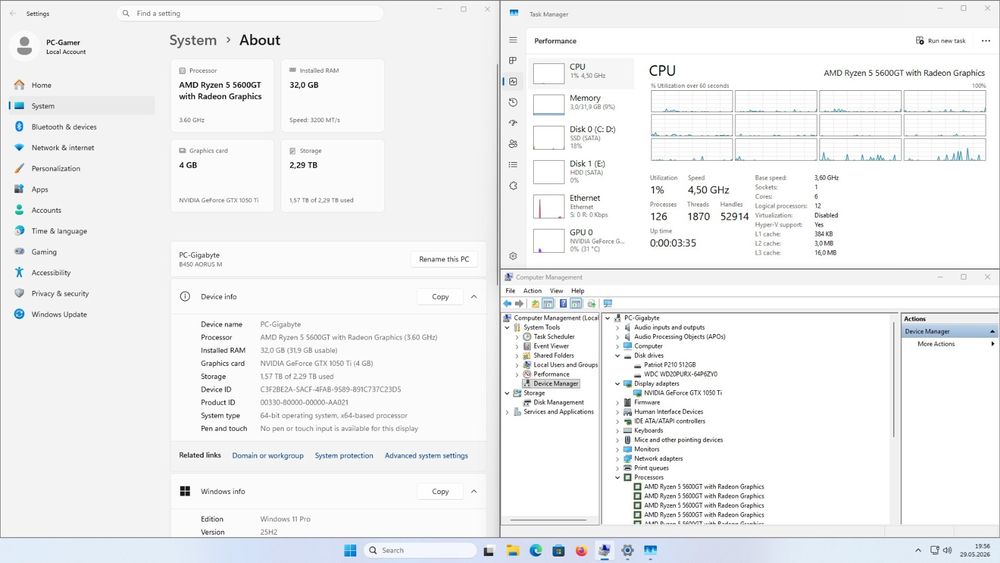Open File menu in Computer Management
1000x563 pixels.
[x=510, y=291]
